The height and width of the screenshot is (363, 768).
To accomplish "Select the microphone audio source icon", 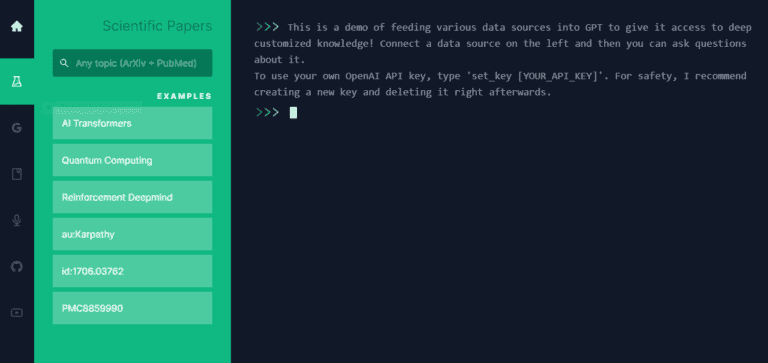I will click(x=17, y=220).
